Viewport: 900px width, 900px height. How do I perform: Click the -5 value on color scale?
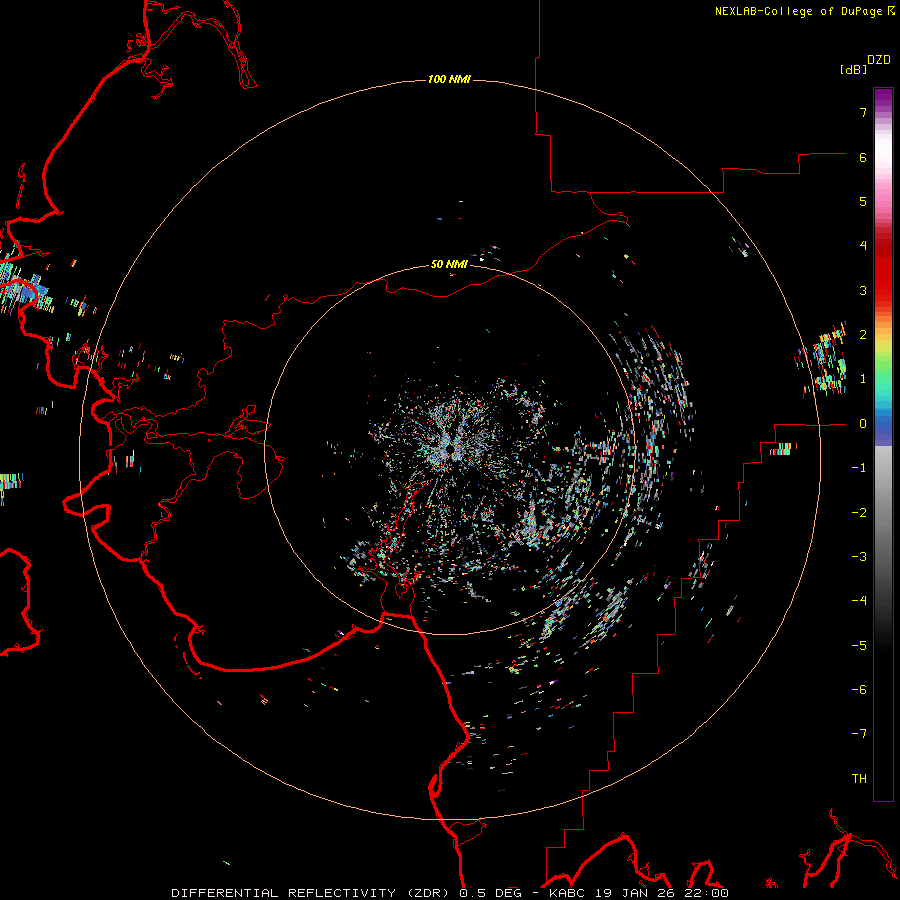click(x=859, y=646)
